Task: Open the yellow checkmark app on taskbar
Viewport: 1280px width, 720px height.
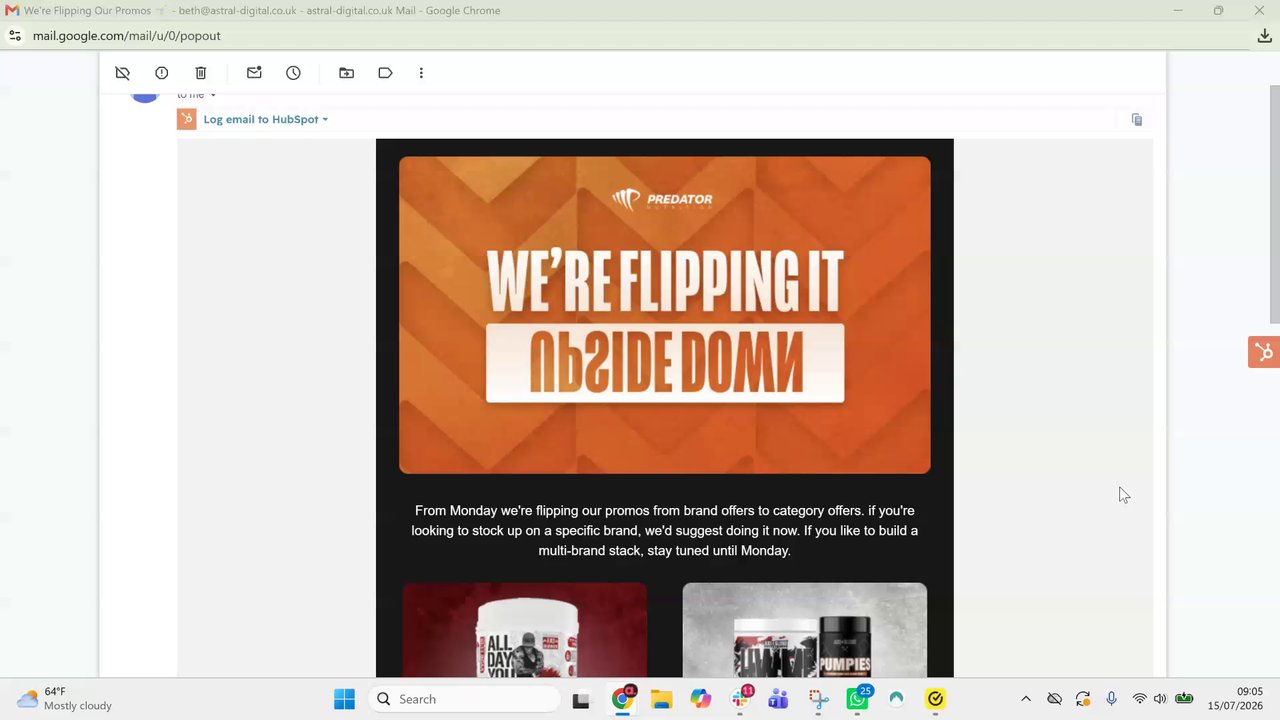Action: 935,699
